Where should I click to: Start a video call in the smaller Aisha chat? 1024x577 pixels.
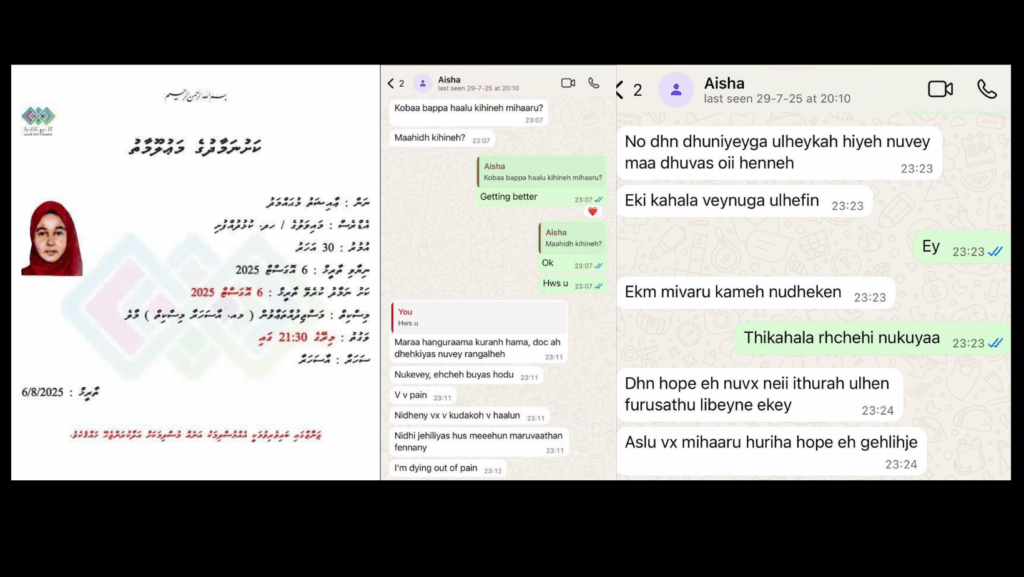[x=568, y=83]
